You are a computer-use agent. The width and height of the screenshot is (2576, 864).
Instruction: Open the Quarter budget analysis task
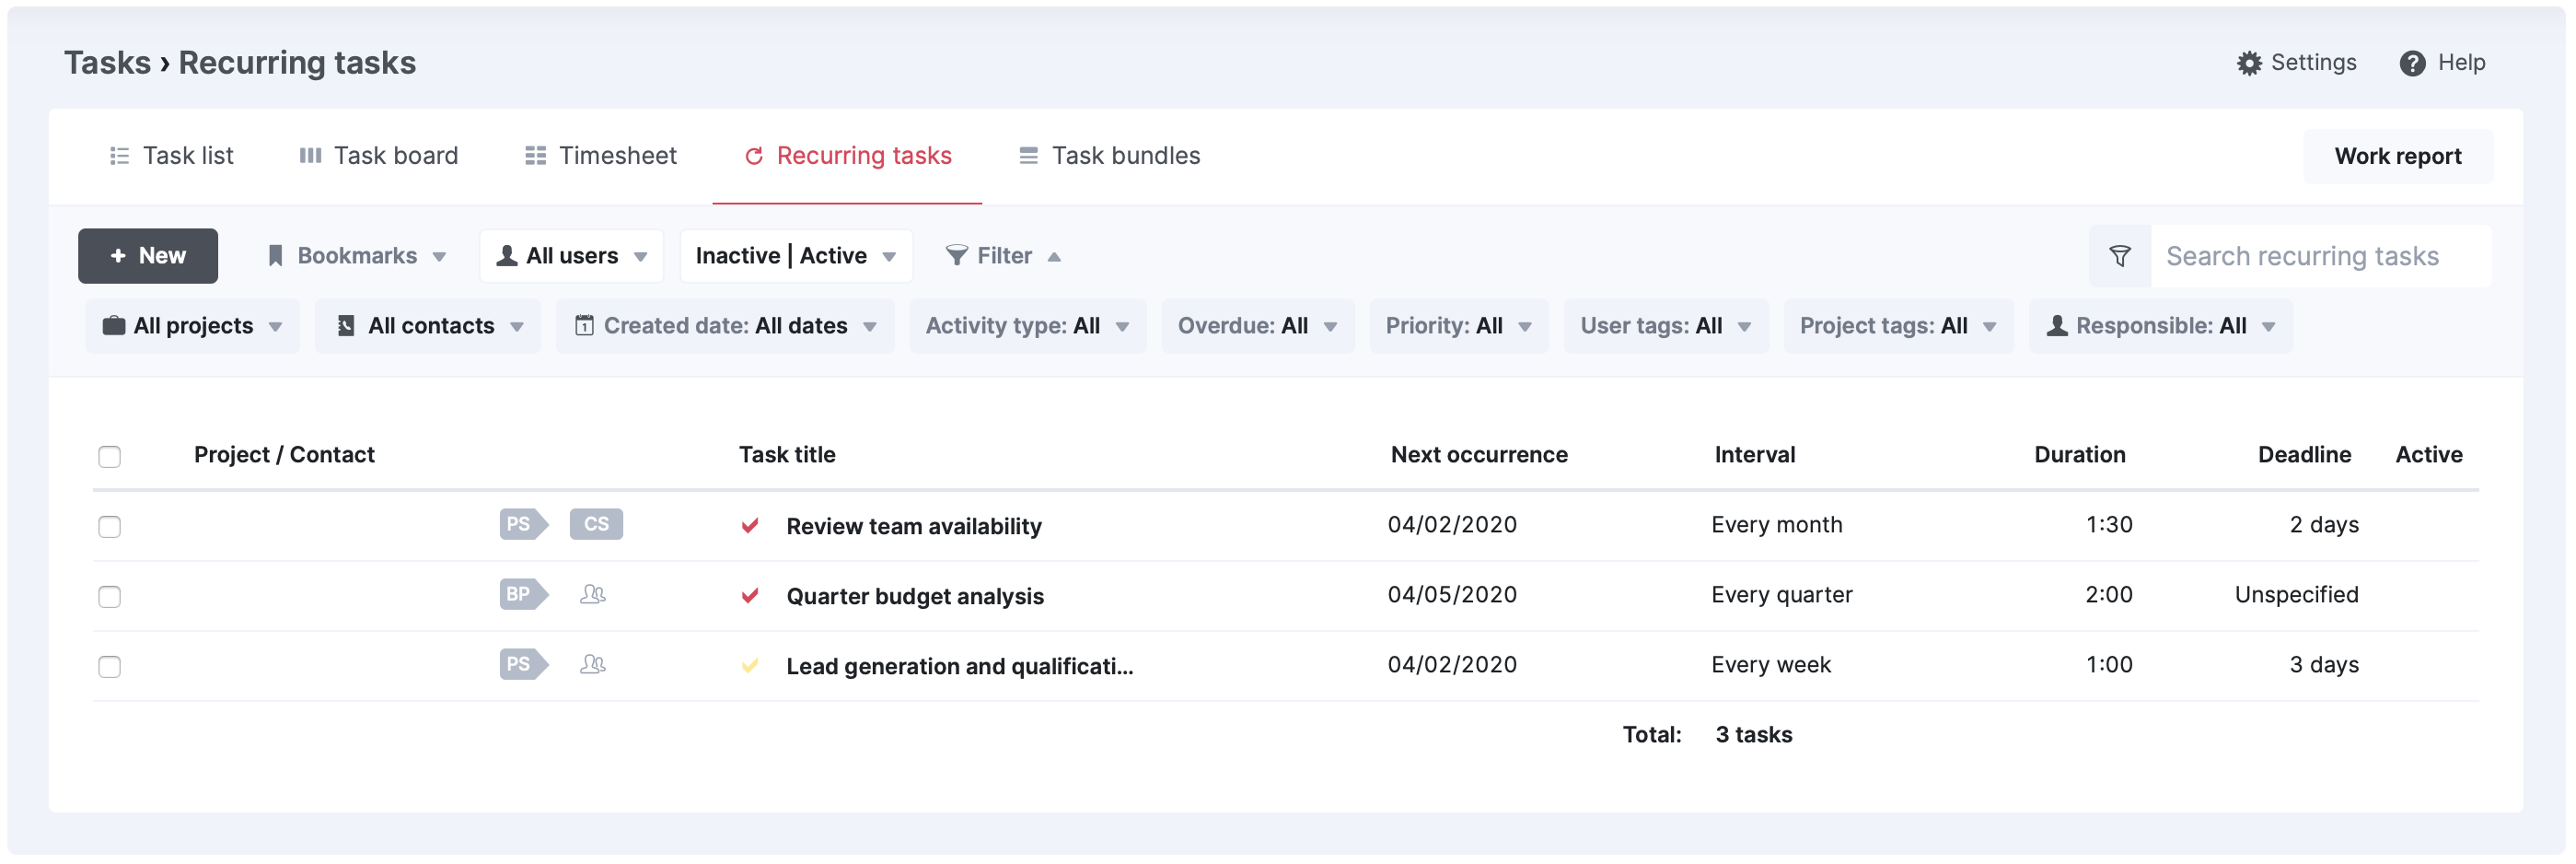click(x=915, y=596)
